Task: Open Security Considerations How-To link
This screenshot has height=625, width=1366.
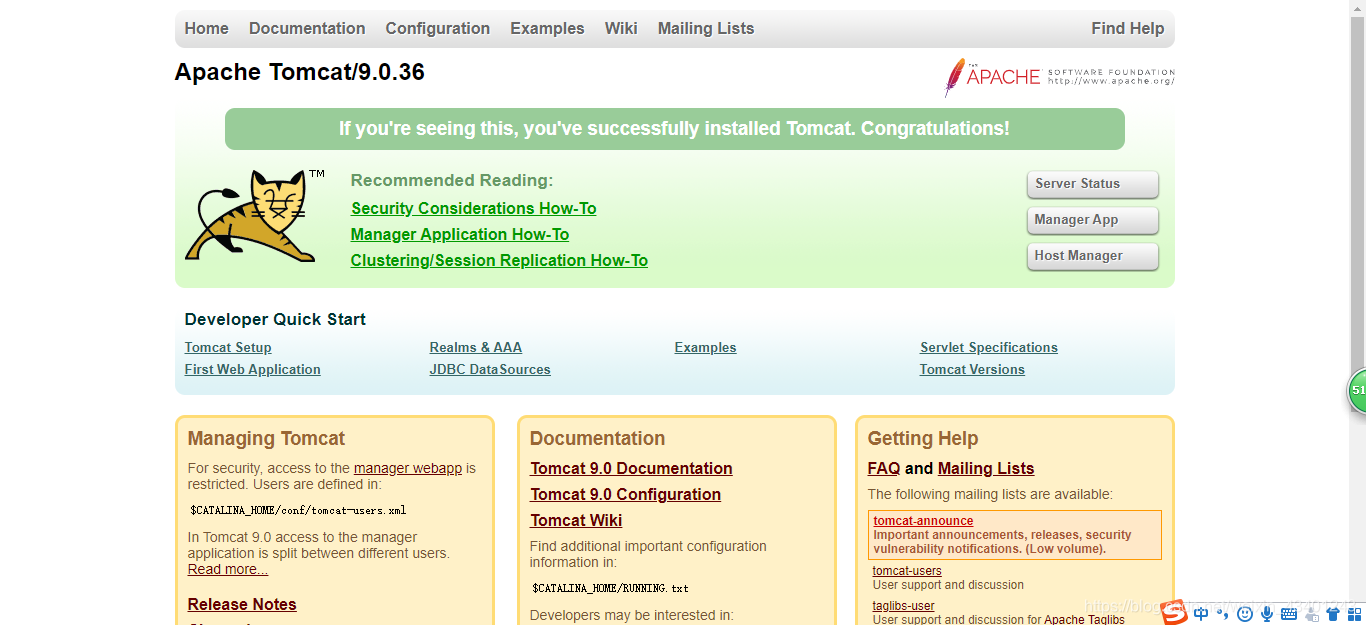Action: point(474,208)
